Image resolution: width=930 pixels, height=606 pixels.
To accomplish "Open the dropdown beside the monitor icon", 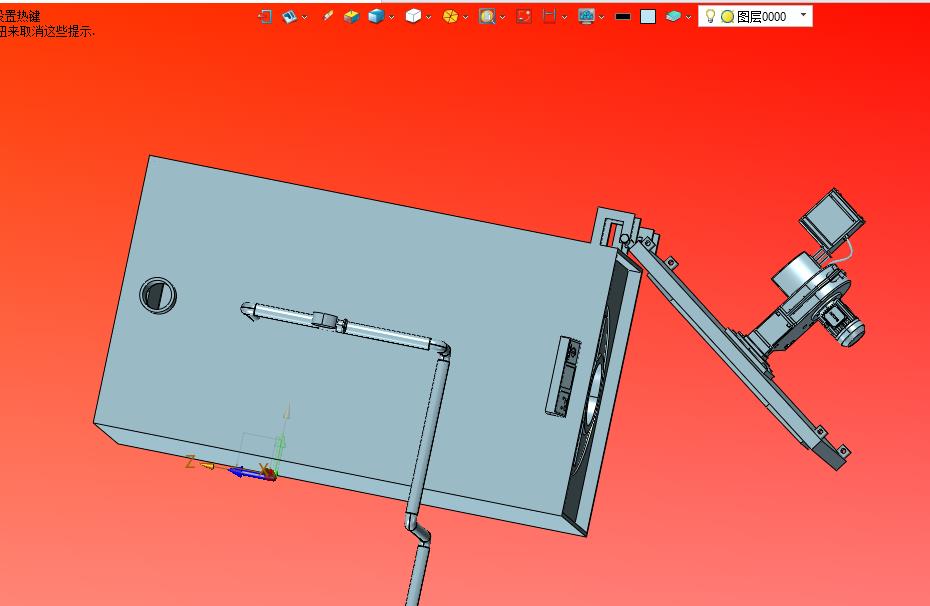I will 601,17.
